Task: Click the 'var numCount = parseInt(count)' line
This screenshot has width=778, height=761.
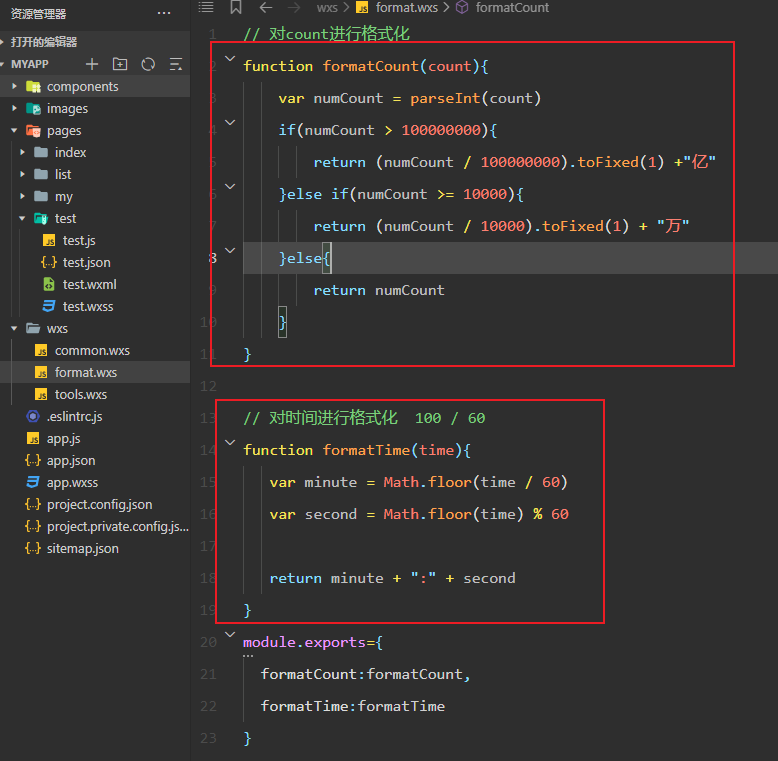Action: tap(409, 98)
